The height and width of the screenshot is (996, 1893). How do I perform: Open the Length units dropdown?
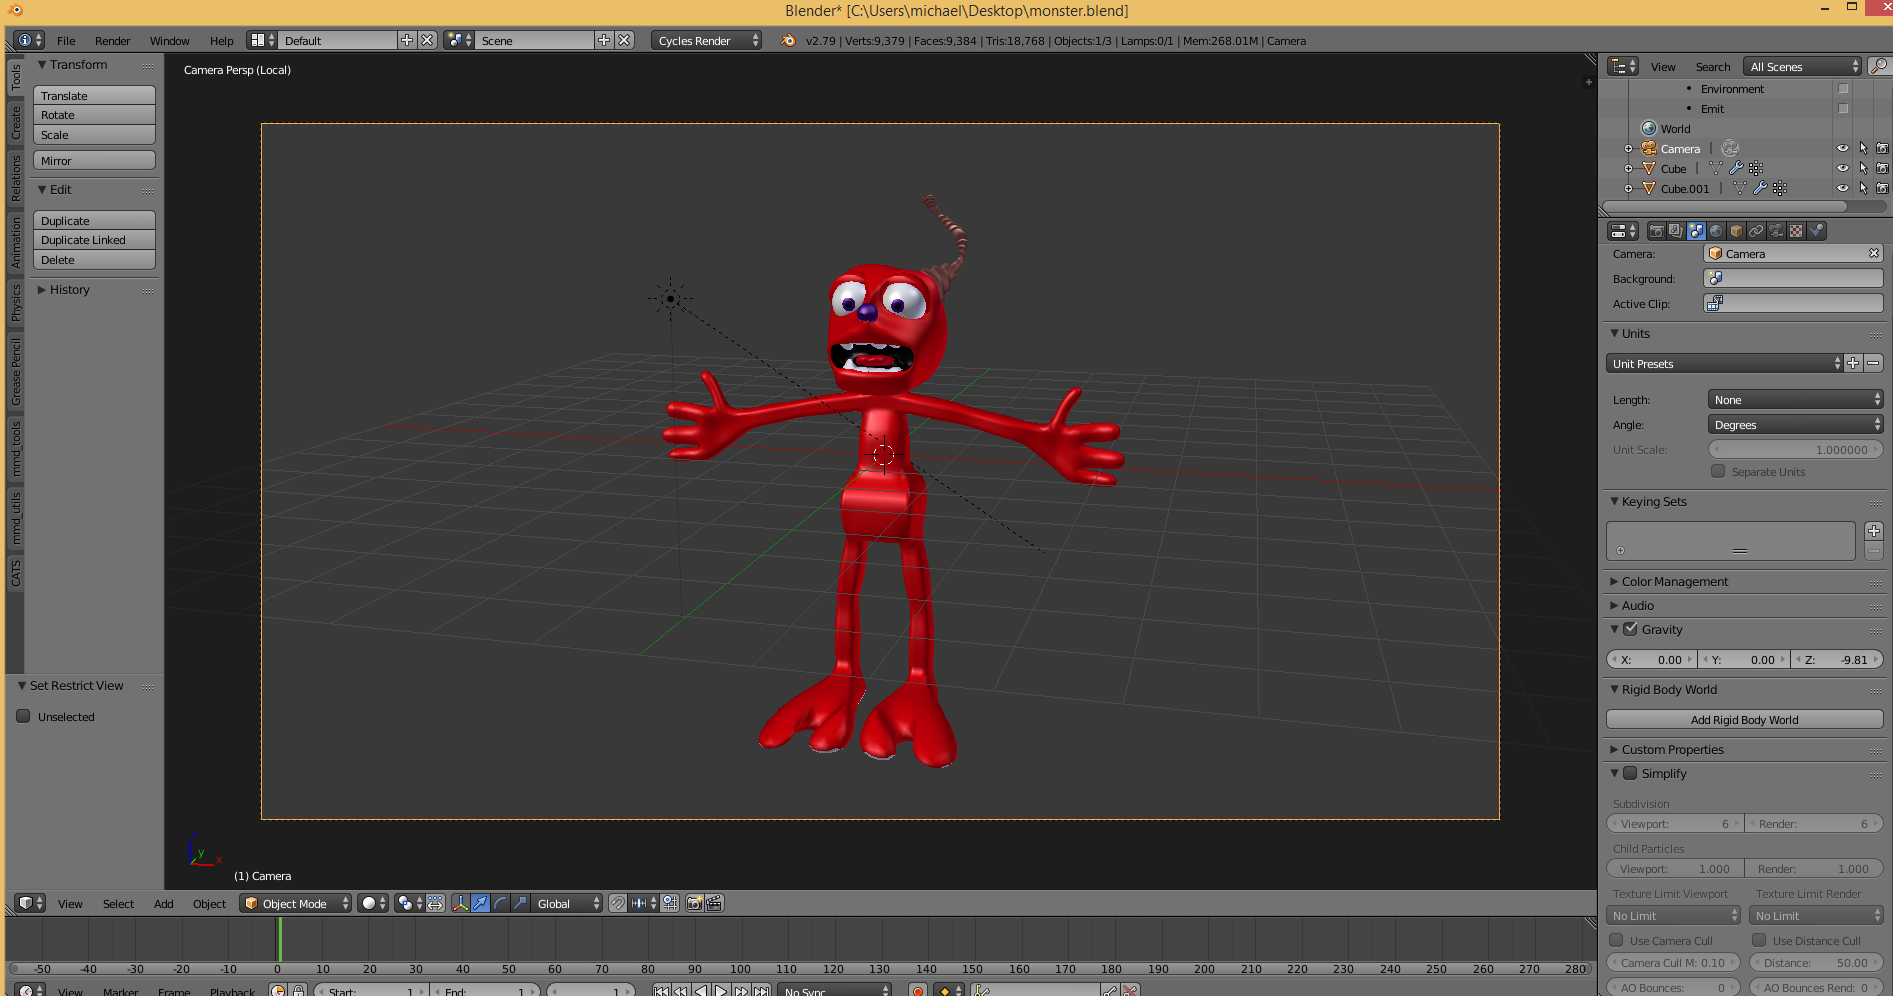click(x=1795, y=399)
